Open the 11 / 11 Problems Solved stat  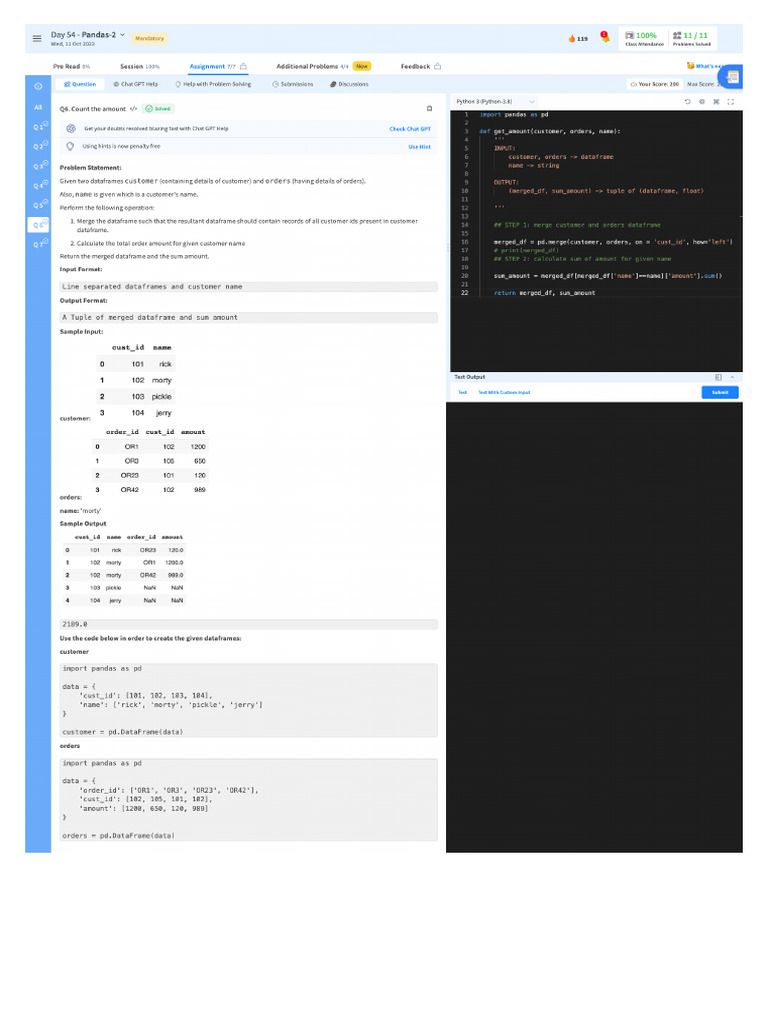coord(692,39)
